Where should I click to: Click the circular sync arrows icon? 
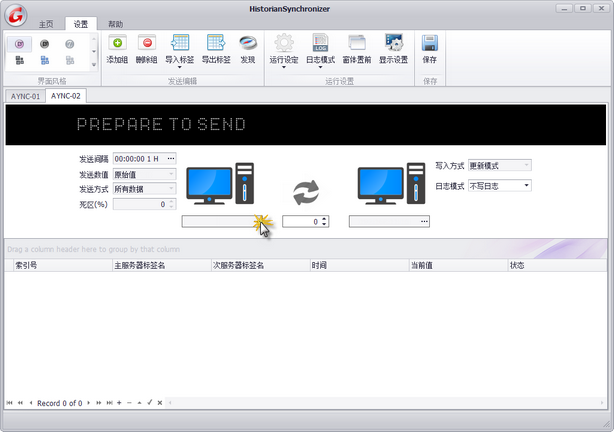pyautogui.click(x=306, y=192)
